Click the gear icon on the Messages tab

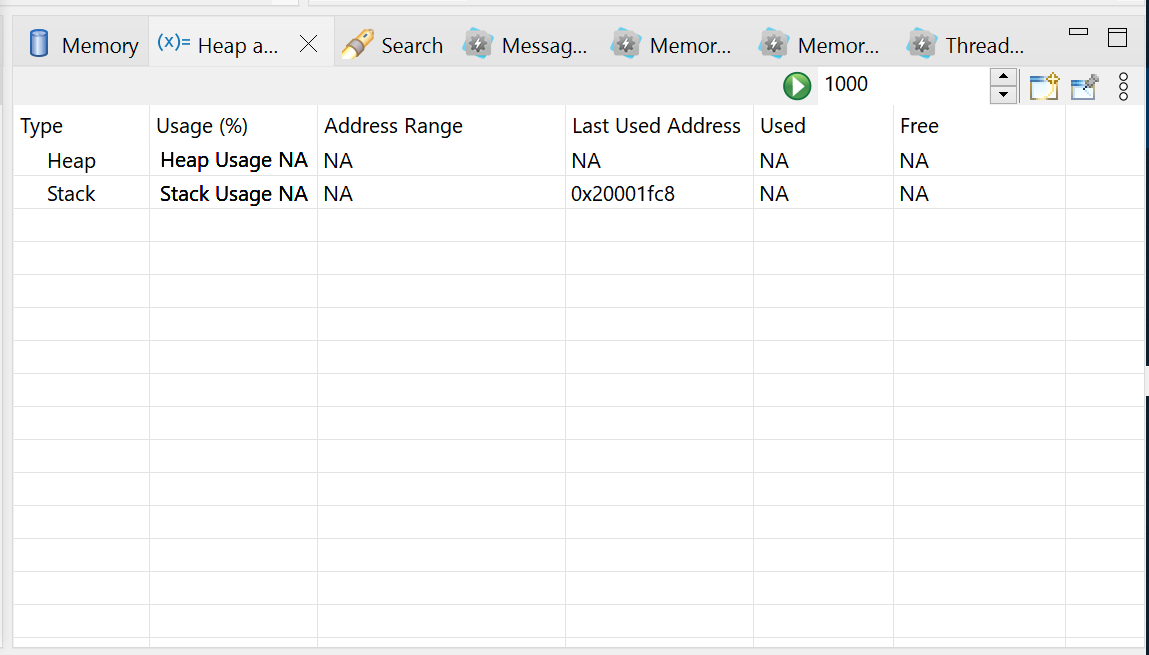coord(478,44)
